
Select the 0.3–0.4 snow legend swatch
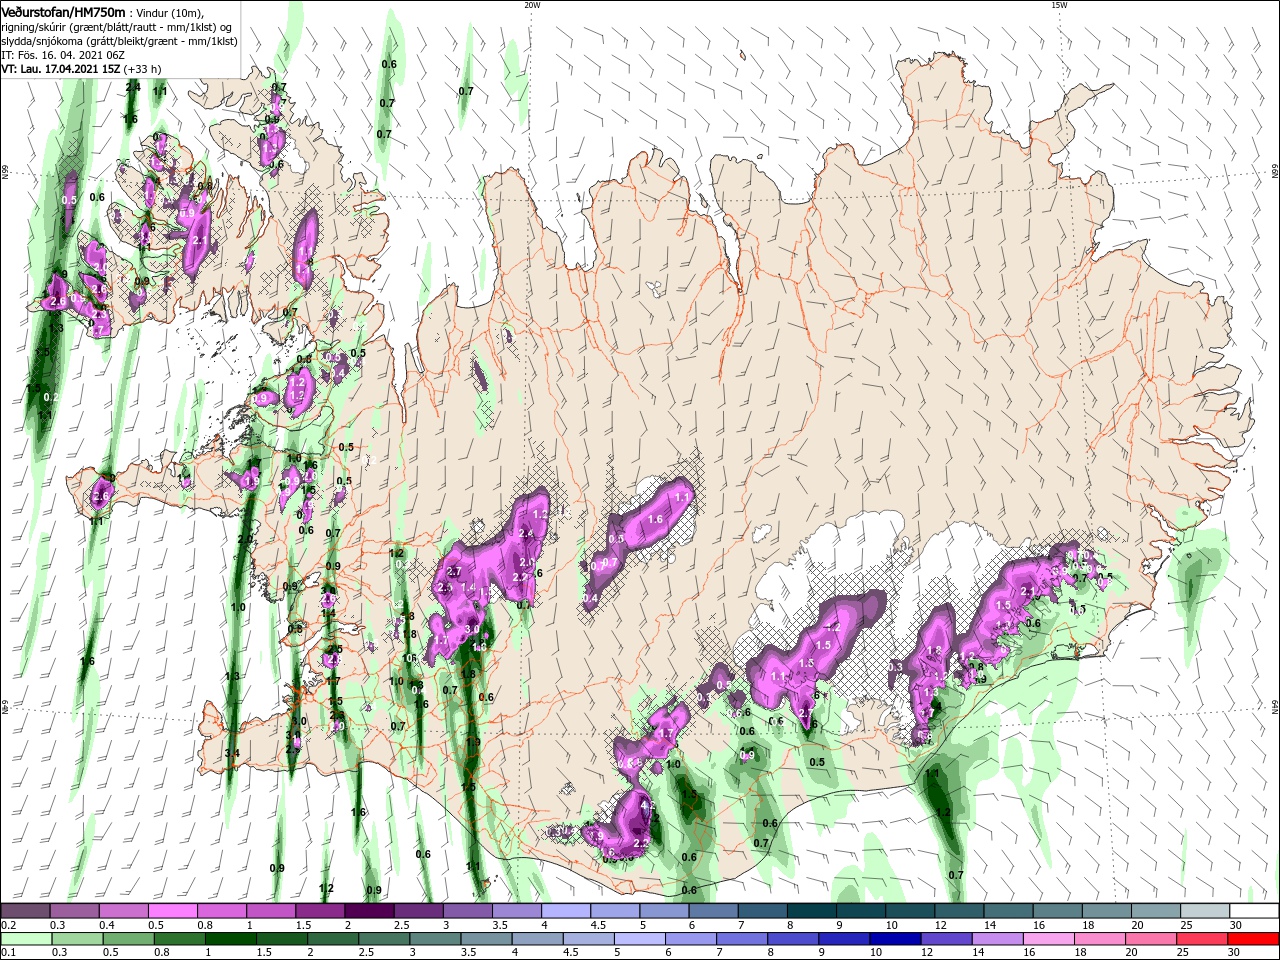[x=74, y=911]
